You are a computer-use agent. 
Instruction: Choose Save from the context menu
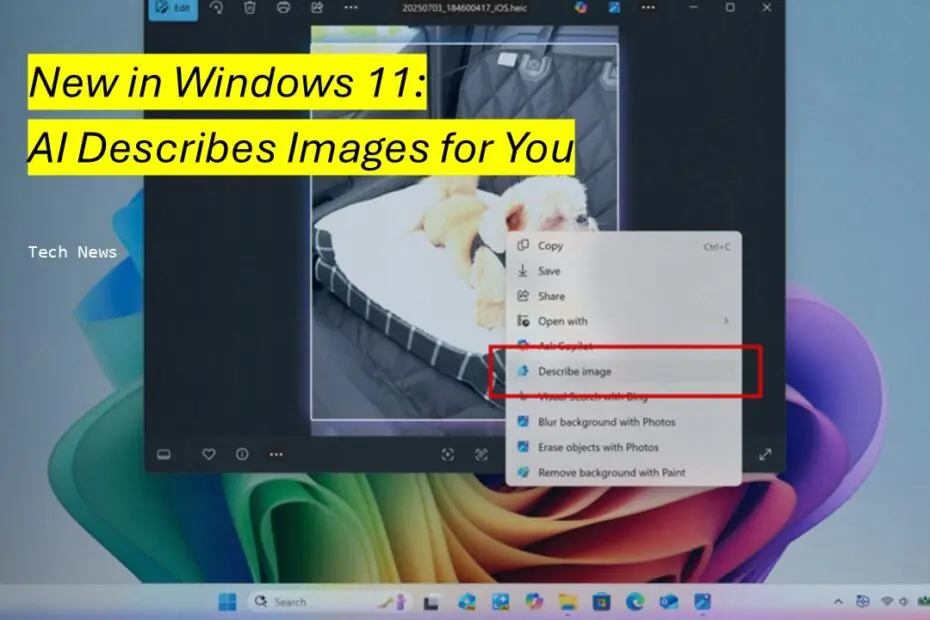[623, 271]
